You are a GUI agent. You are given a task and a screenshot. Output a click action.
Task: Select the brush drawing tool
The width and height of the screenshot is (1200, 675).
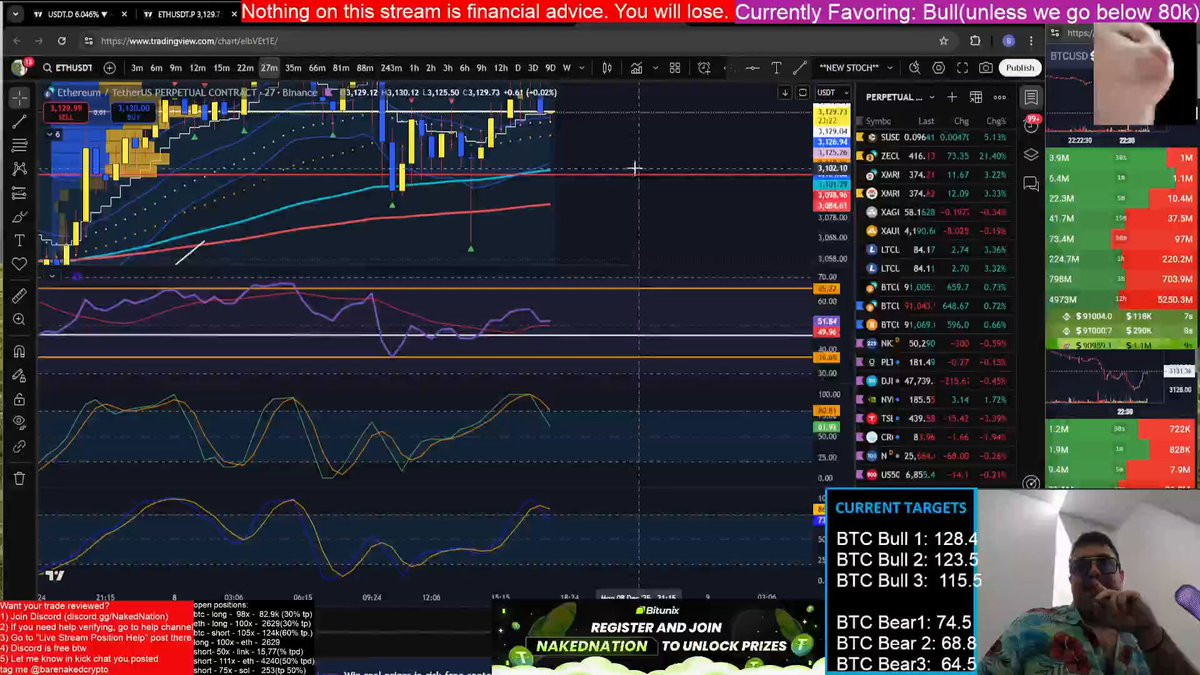pyautogui.click(x=19, y=217)
